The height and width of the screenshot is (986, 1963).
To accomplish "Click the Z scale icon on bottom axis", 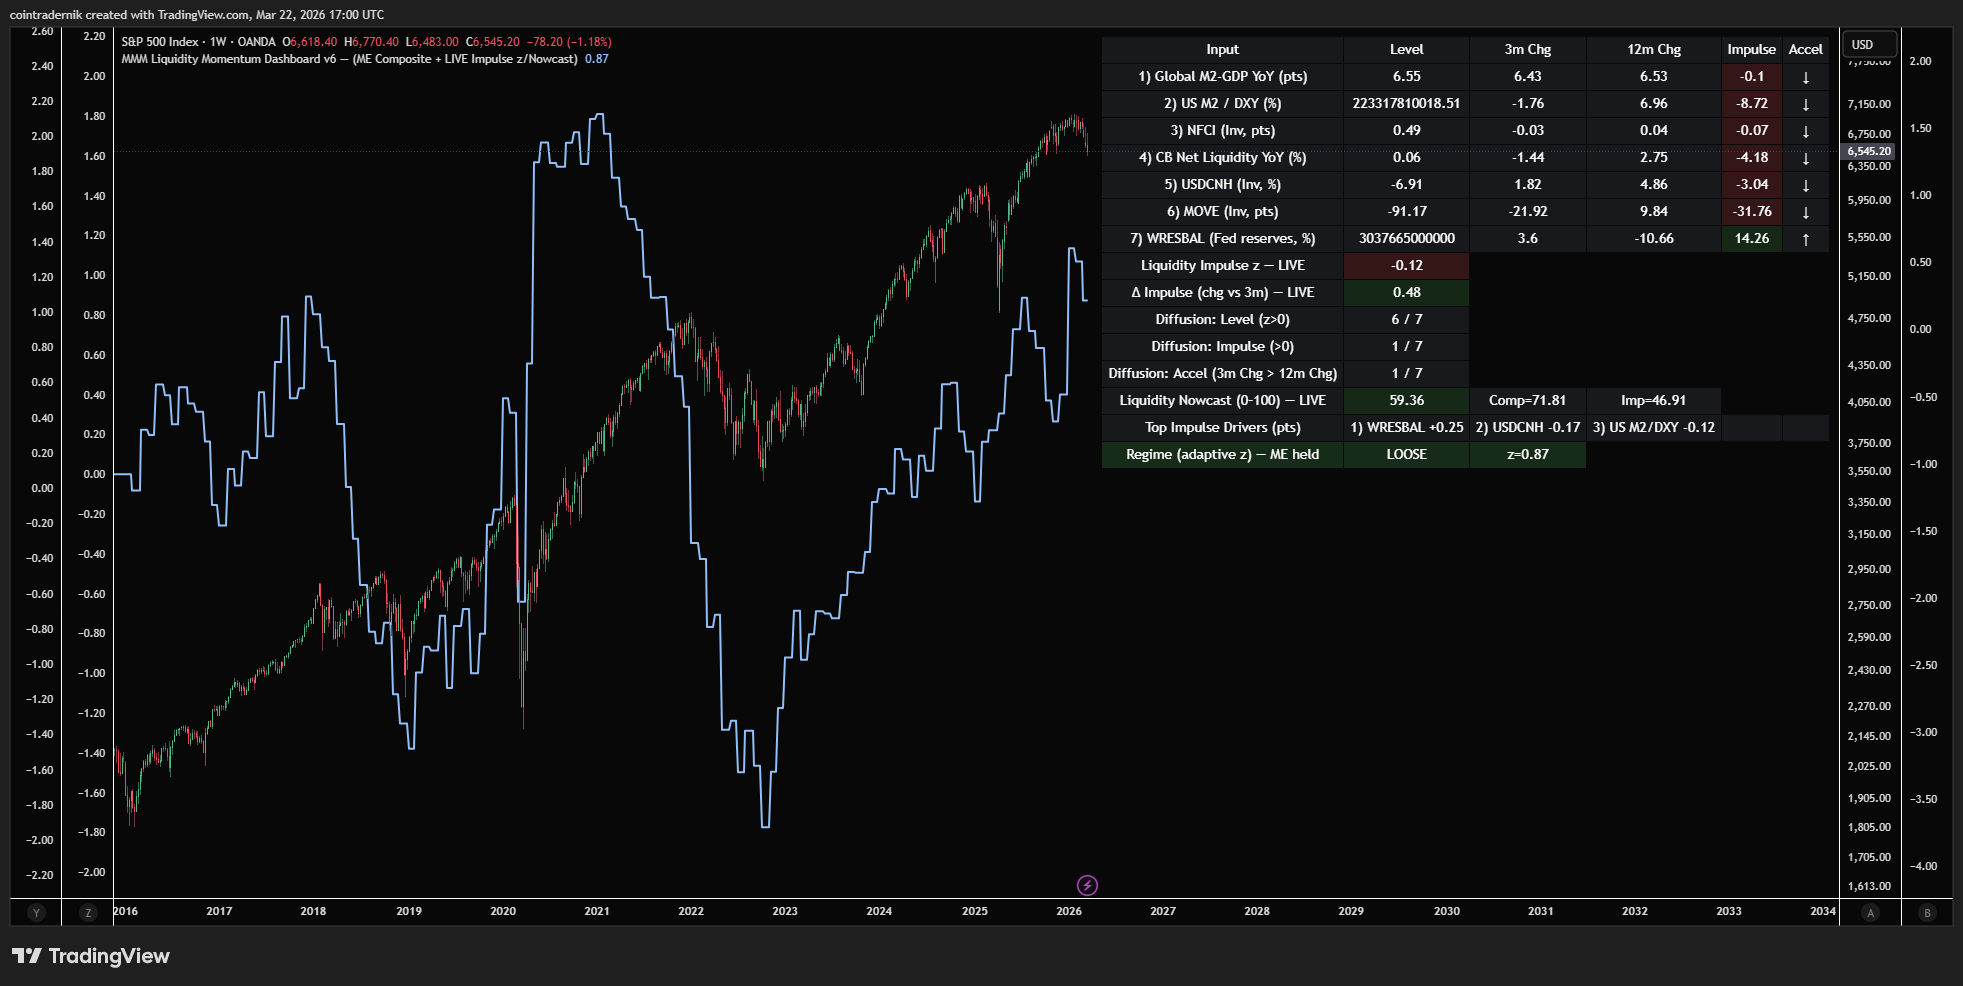I will [x=85, y=913].
